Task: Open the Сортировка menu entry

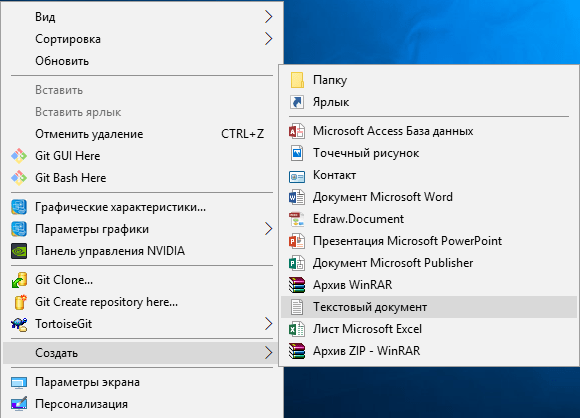Action: (x=142, y=39)
